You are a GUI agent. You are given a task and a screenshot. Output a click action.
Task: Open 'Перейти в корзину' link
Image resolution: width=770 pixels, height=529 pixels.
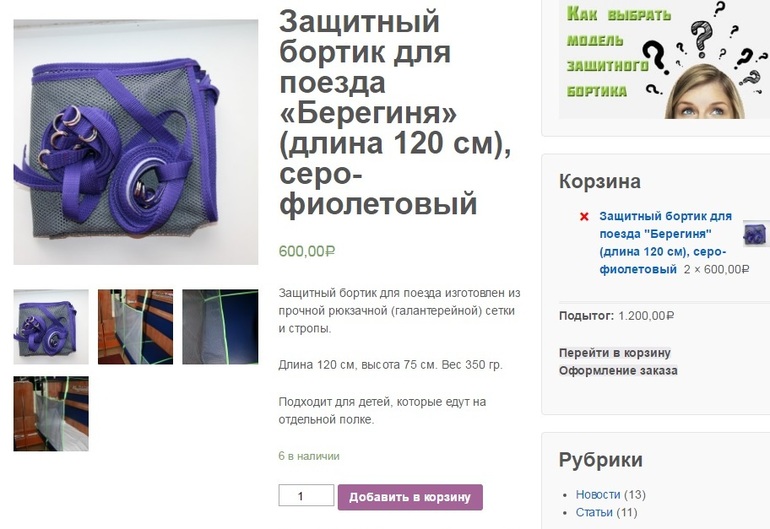(615, 353)
